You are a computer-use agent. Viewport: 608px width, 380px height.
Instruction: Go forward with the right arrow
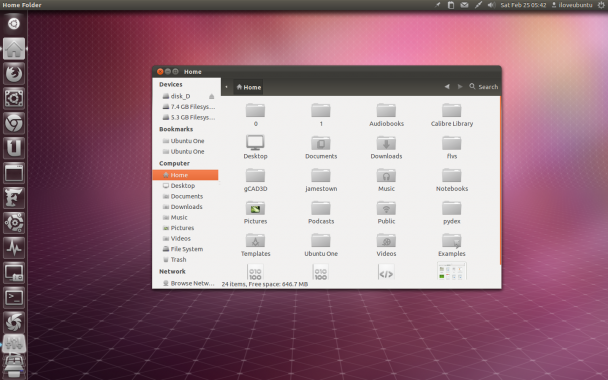tap(460, 86)
